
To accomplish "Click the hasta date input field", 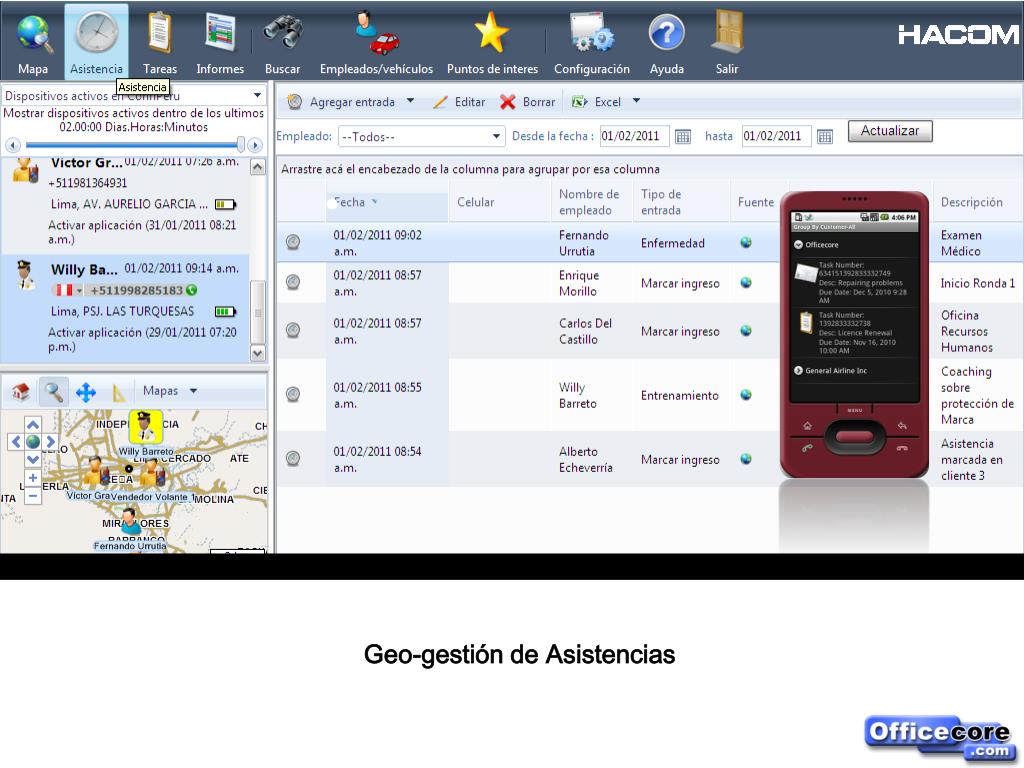I will click(x=776, y=136).
